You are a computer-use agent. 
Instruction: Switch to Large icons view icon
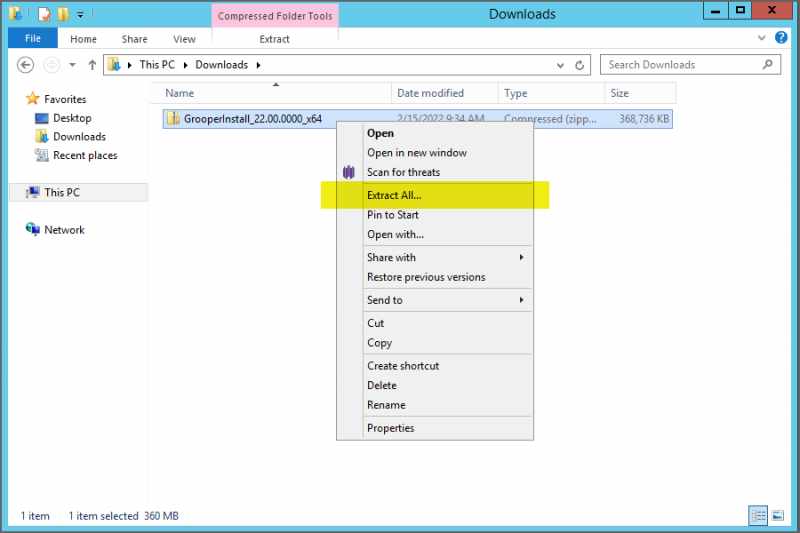(778, 516)
